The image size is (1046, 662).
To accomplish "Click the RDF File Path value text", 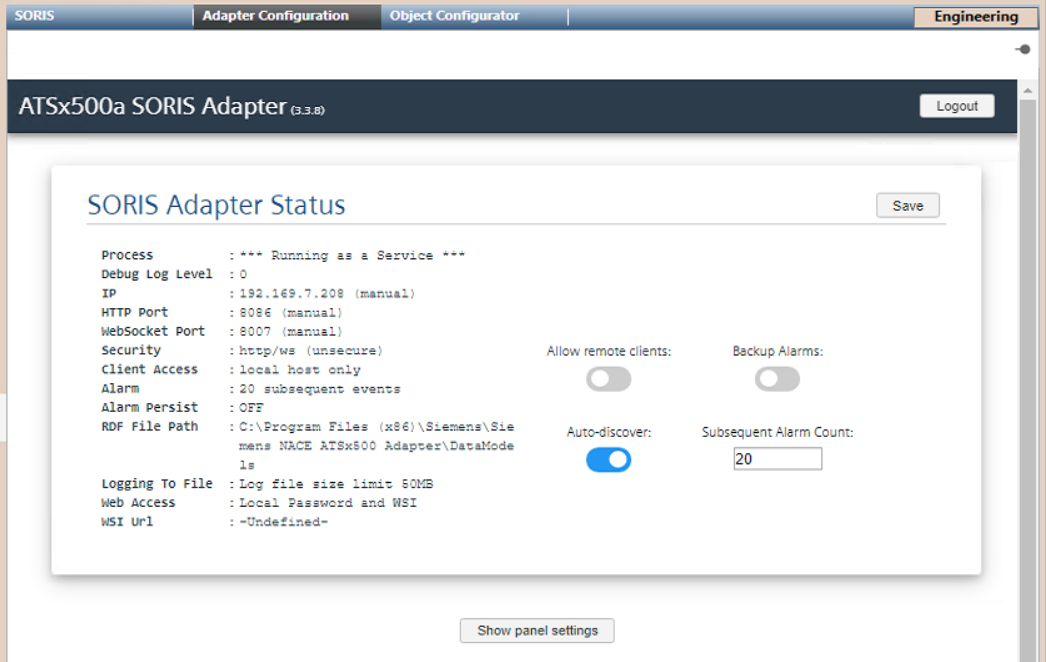I will (x=377, y=446).
